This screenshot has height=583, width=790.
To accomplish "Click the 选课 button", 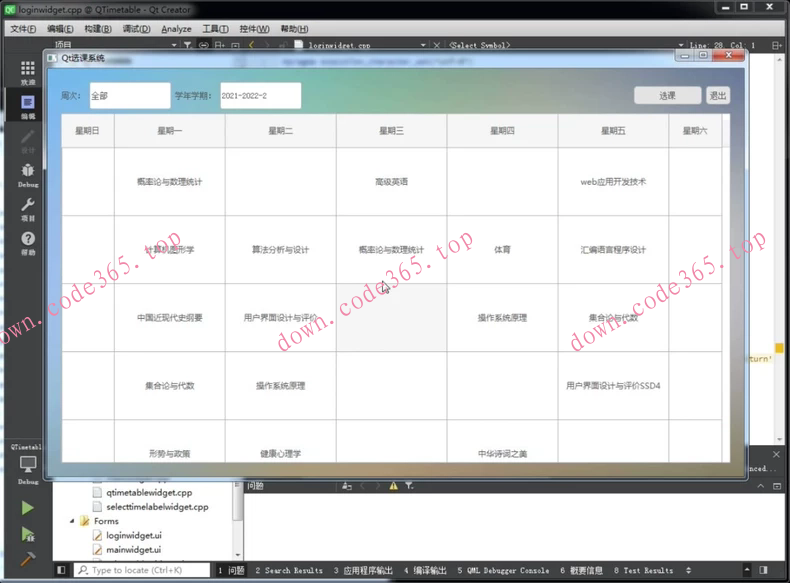I will click(667, 96).
